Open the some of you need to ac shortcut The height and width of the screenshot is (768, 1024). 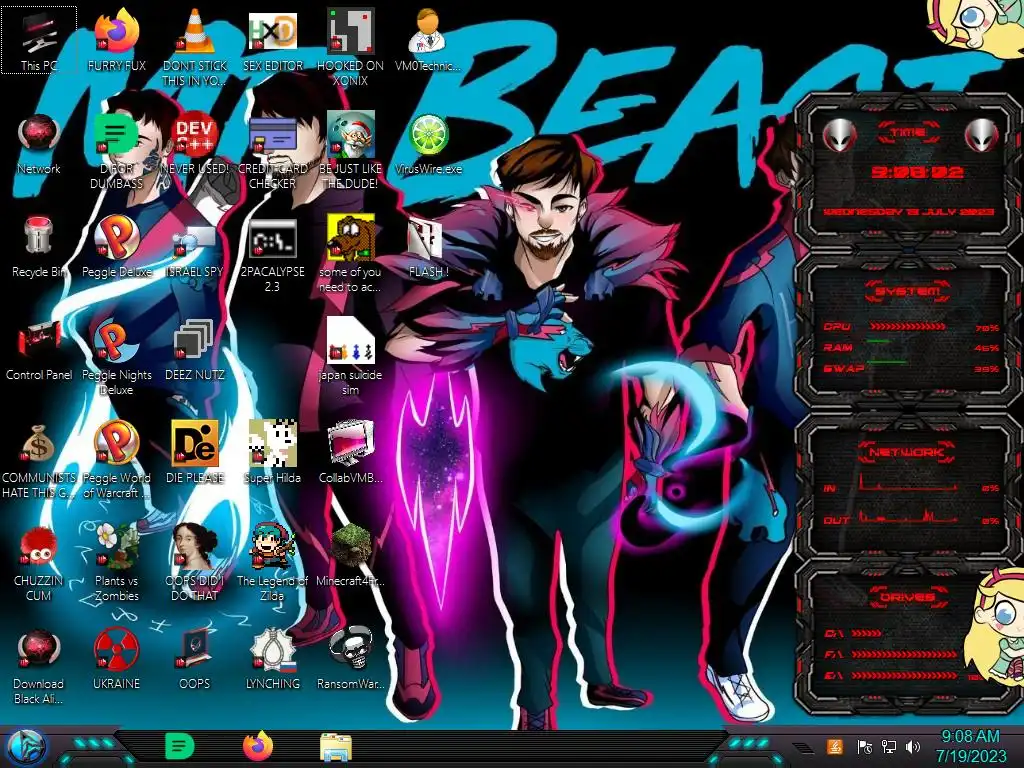coord(350,255)
